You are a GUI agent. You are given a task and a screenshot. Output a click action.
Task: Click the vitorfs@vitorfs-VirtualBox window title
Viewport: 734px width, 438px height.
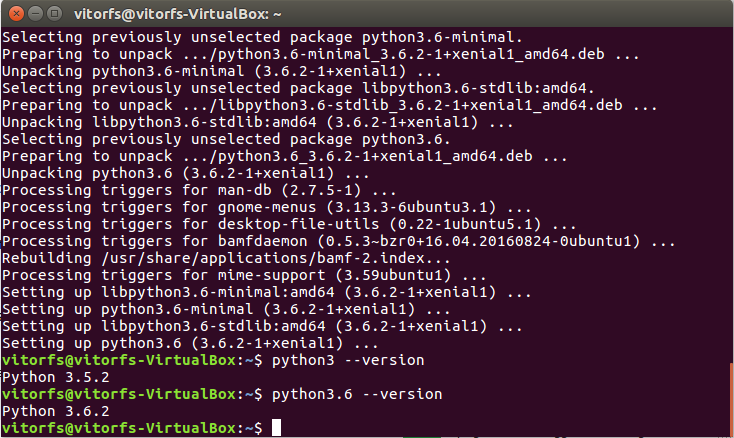click(x=178, y=14)
